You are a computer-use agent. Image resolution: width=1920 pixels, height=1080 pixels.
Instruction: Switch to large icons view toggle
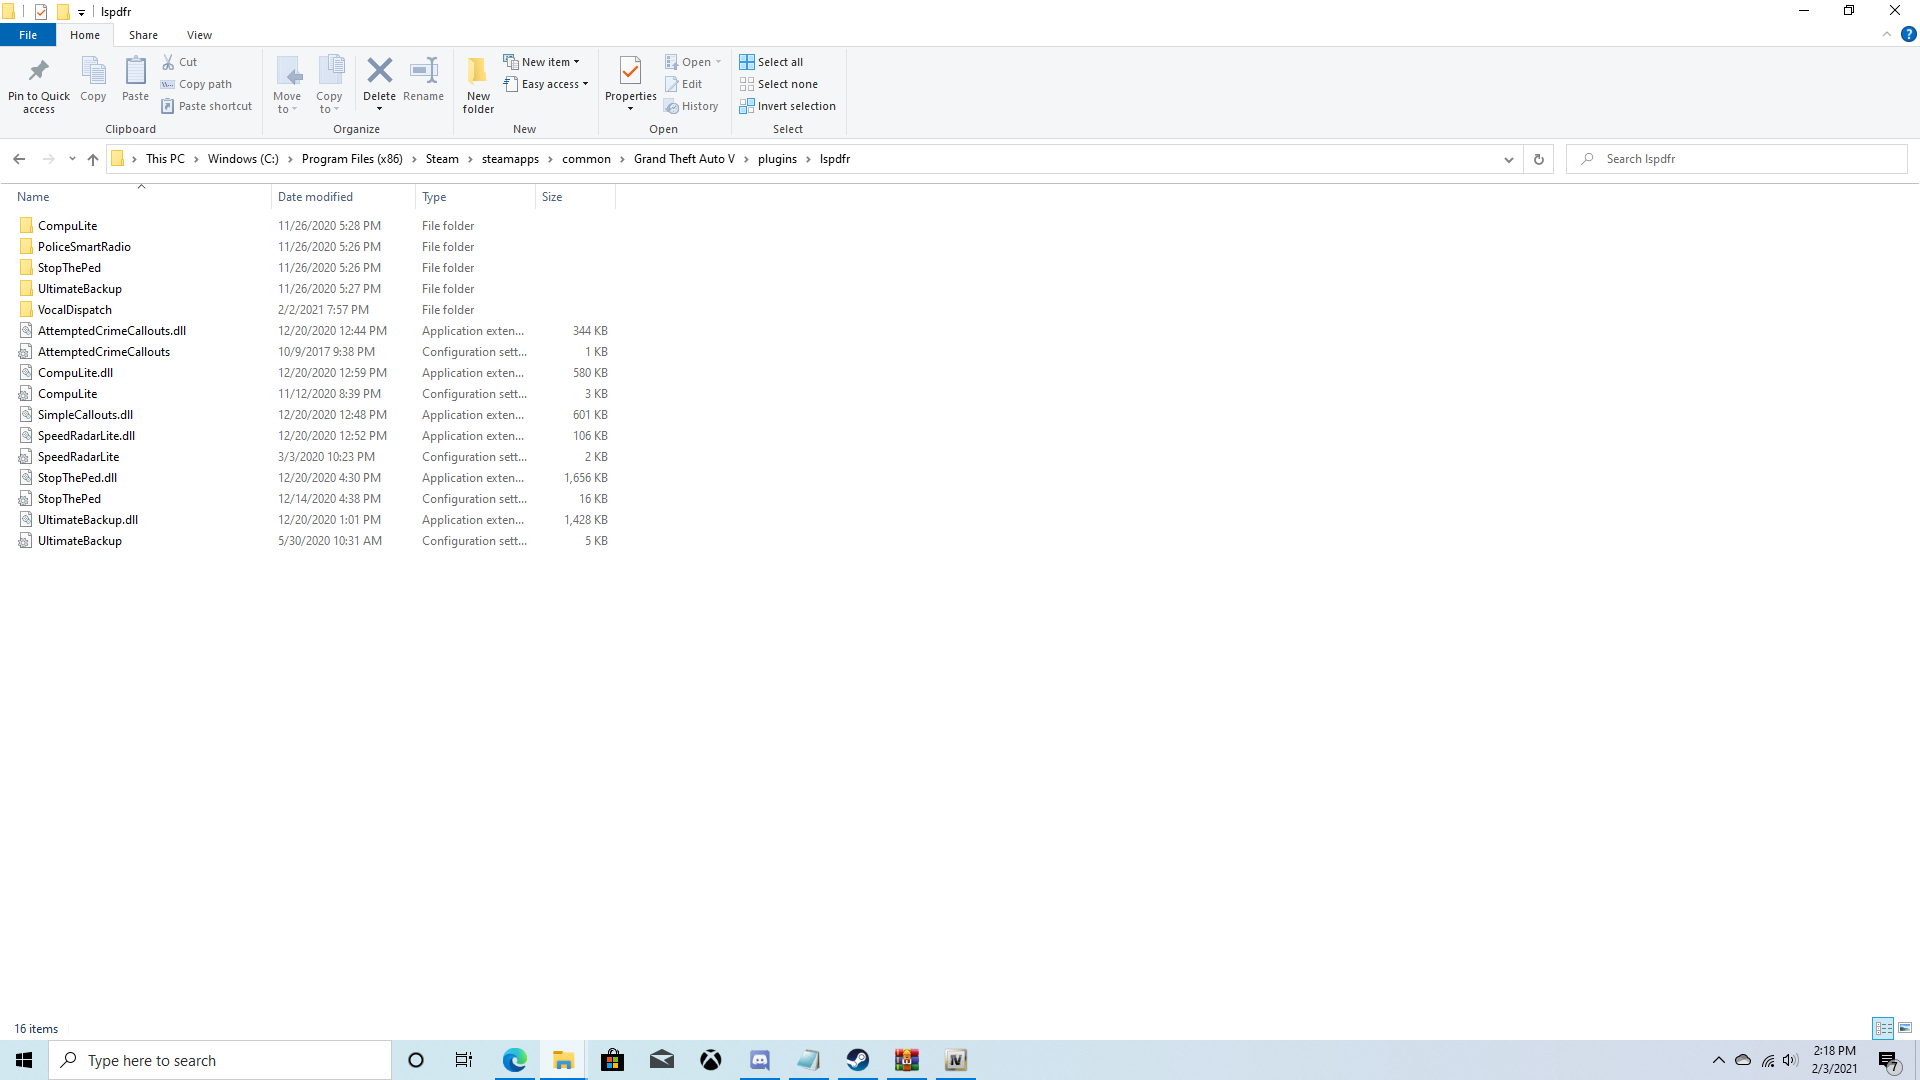click(1905, 1028)
